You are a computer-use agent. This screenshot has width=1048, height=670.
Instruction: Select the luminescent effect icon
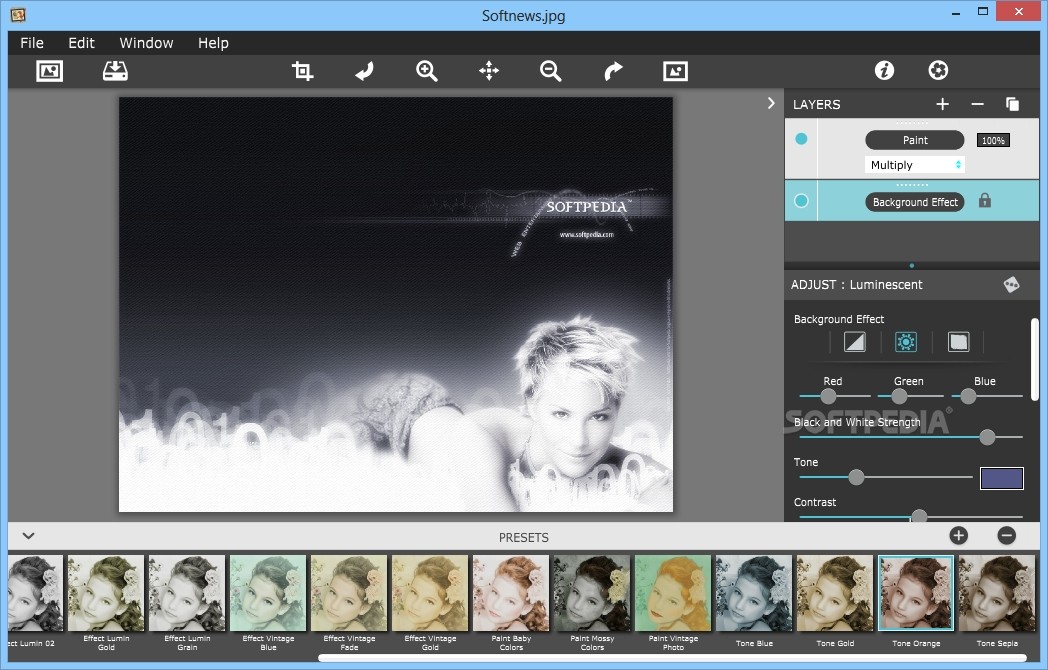906,342
